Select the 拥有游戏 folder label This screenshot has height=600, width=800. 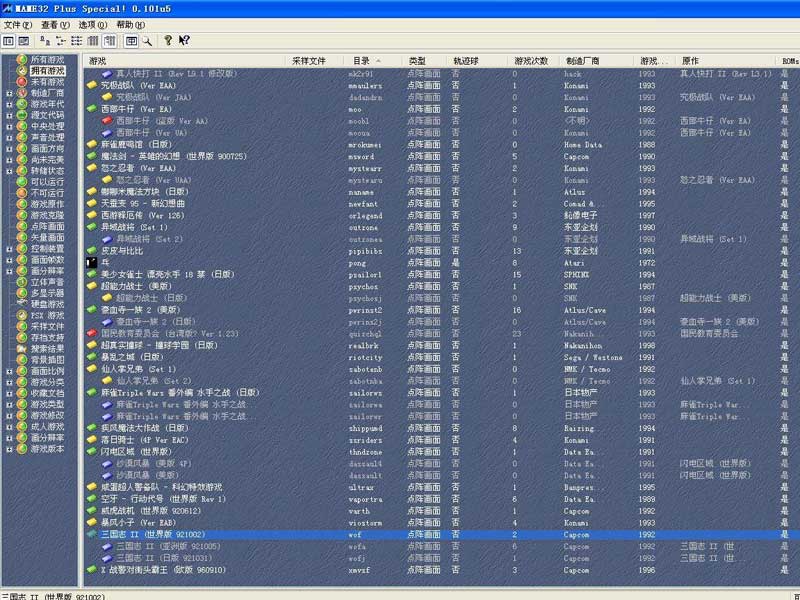[47, 71]
